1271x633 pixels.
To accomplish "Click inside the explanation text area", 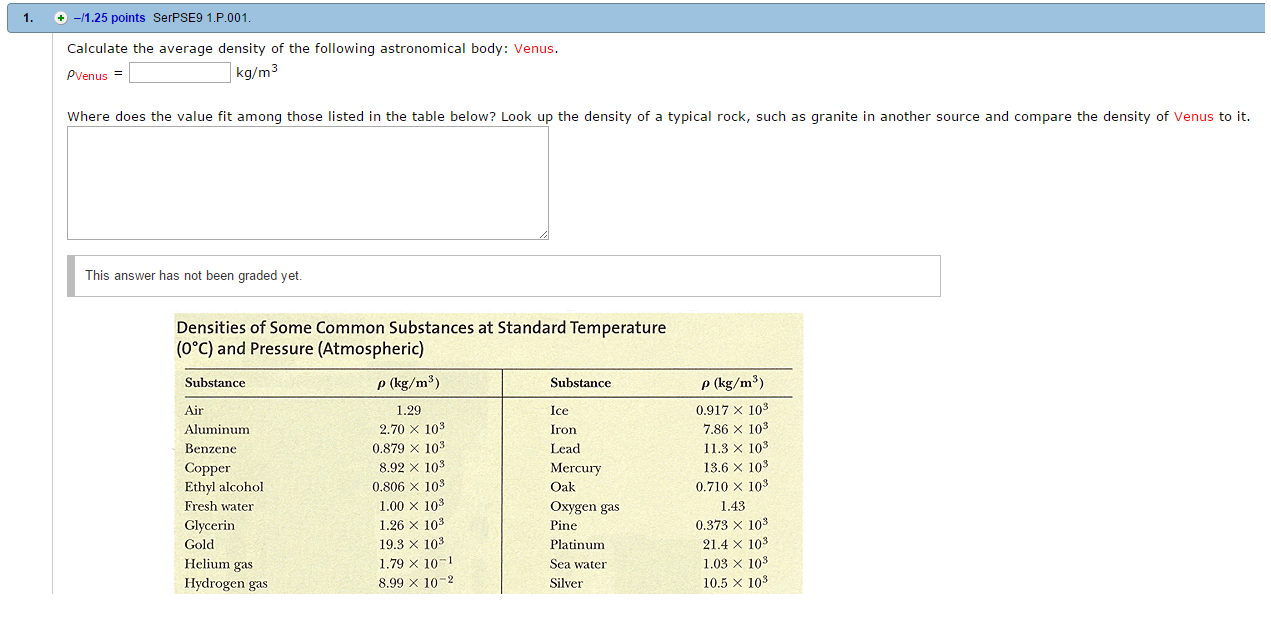I will point(306,182).
